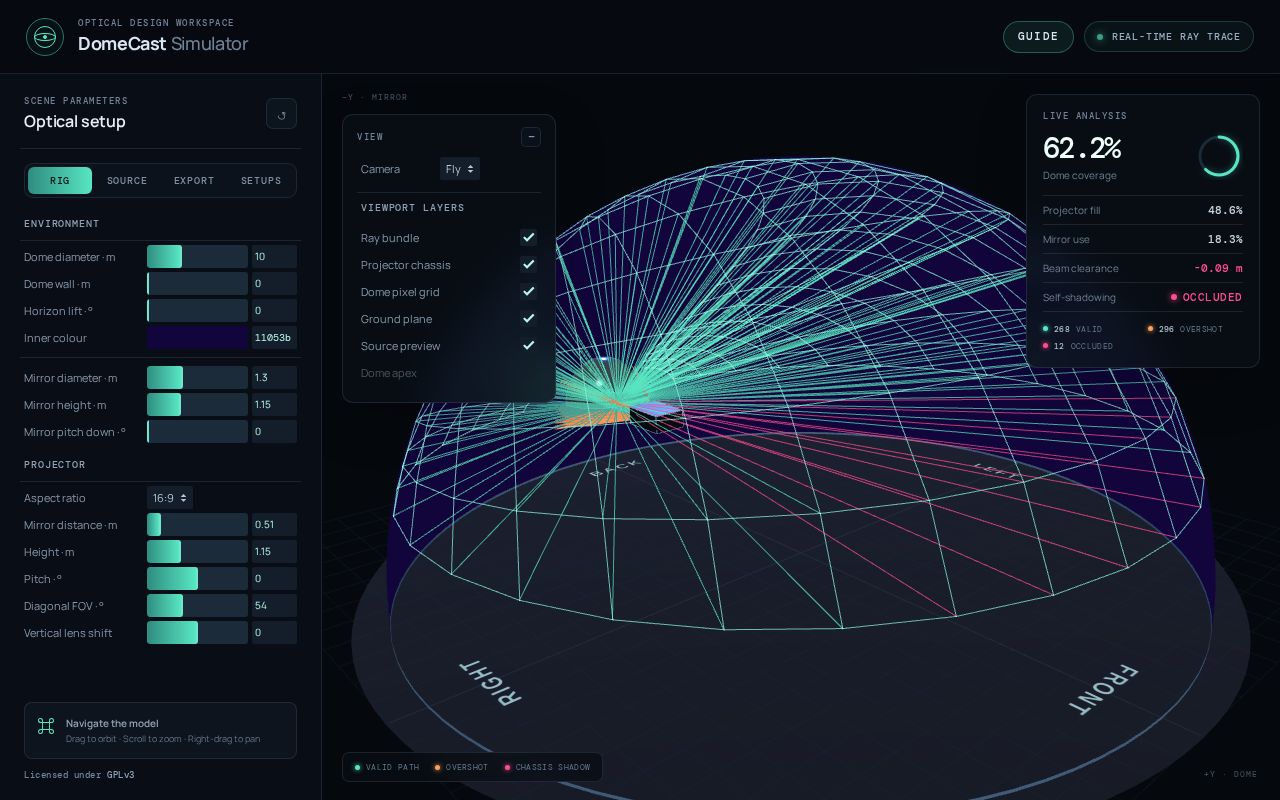Screen dimensions: 1280x800
Task: Edit the Diagonal FOV value 54
Action: pyautogui.click(x=274, y=606)
